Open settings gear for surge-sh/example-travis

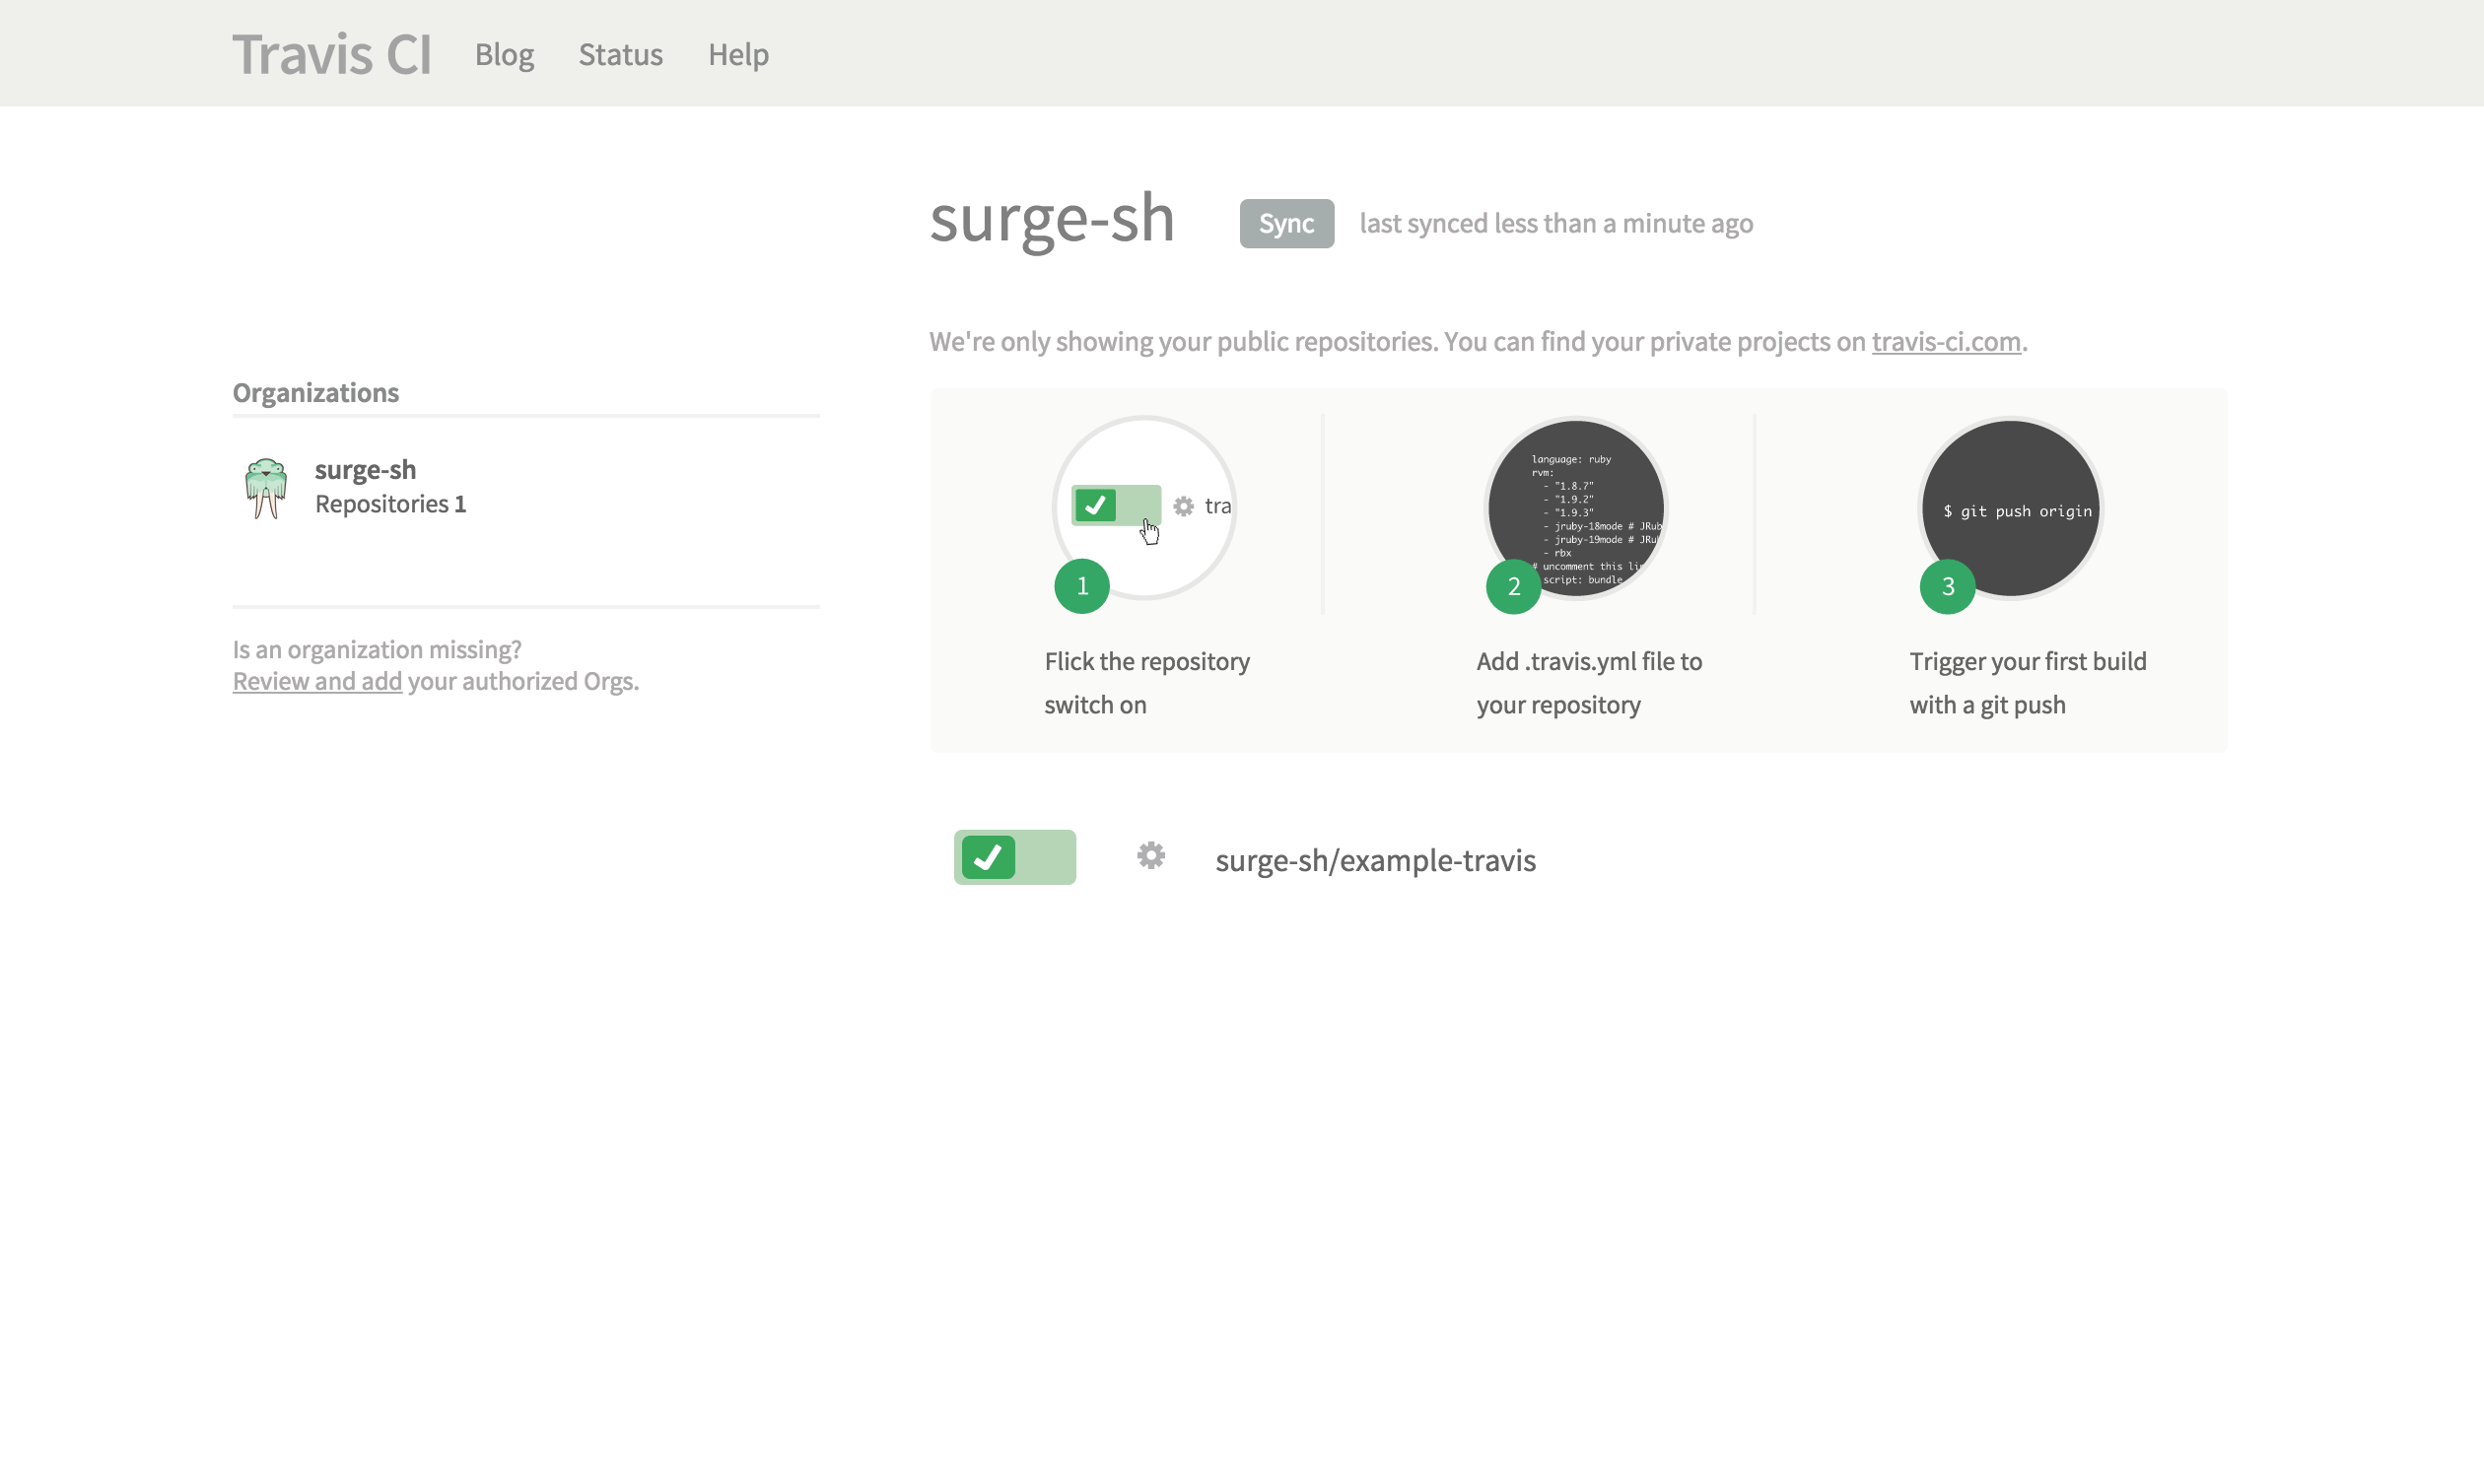point(1151,856)
